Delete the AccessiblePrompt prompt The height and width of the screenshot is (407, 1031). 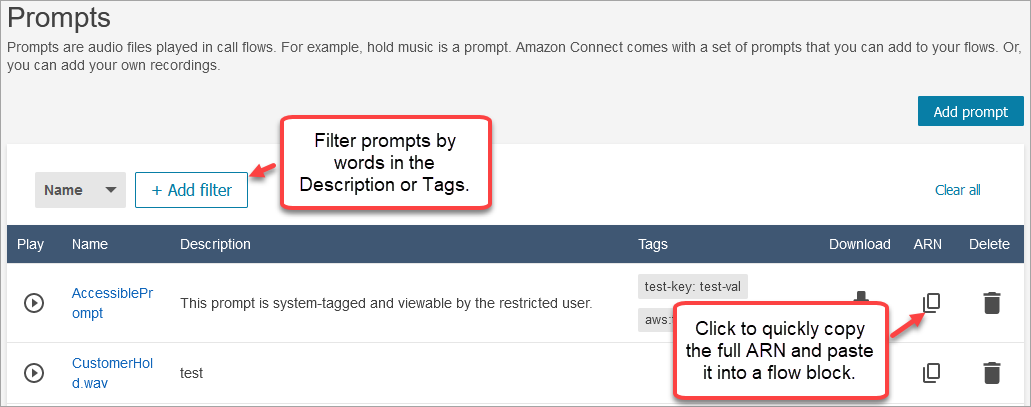coord(991,303)
